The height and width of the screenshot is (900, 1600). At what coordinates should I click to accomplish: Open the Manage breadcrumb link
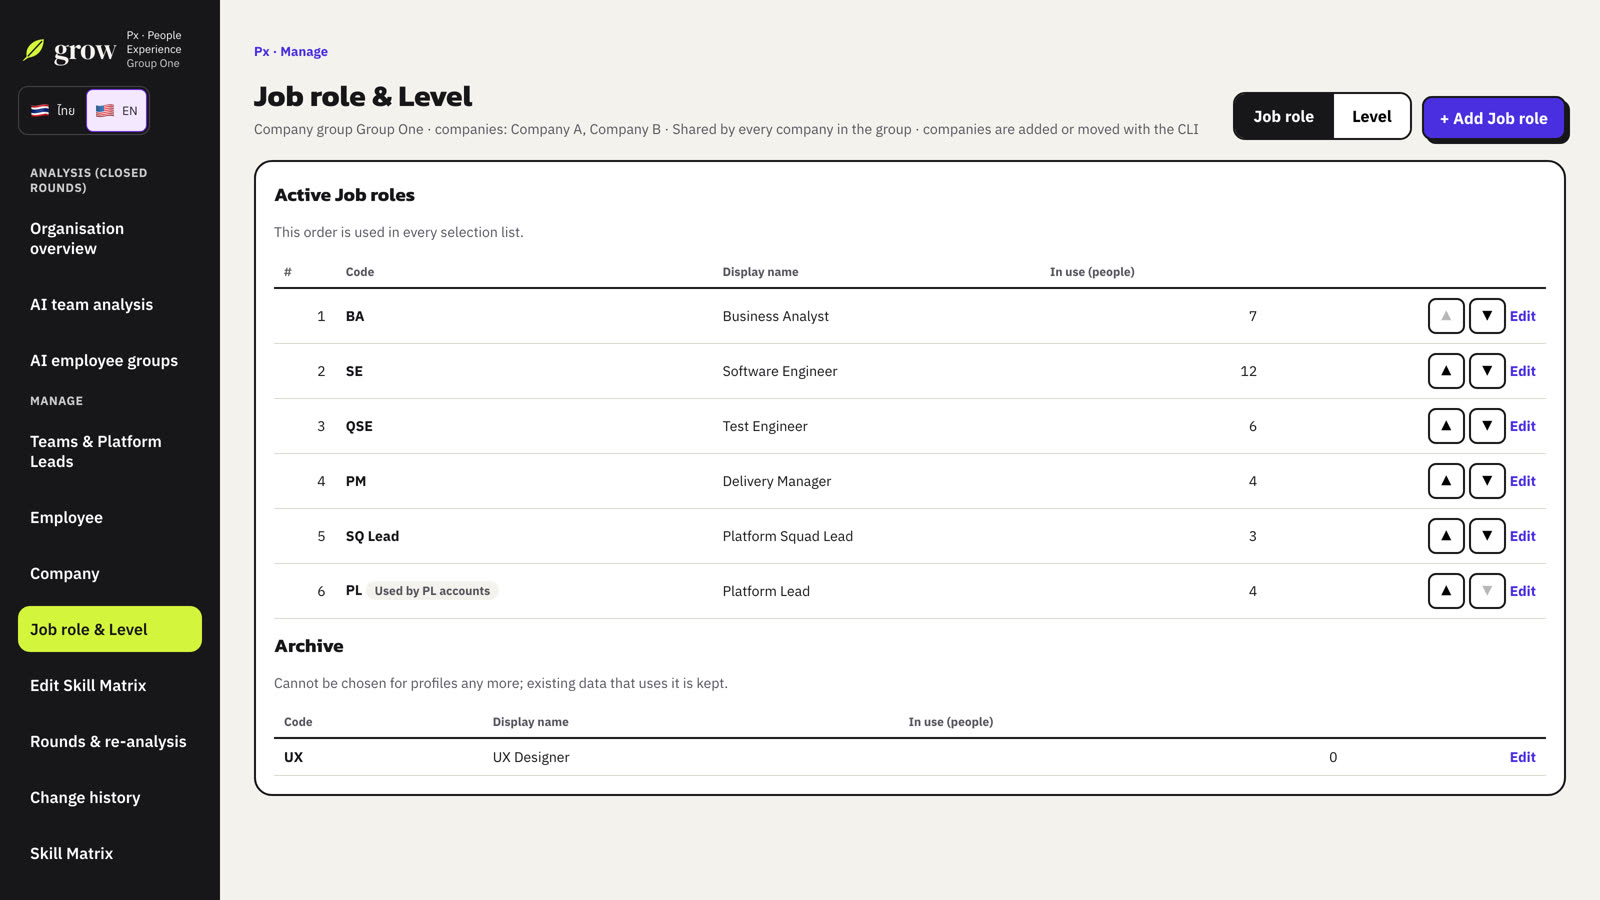[304, 52]
